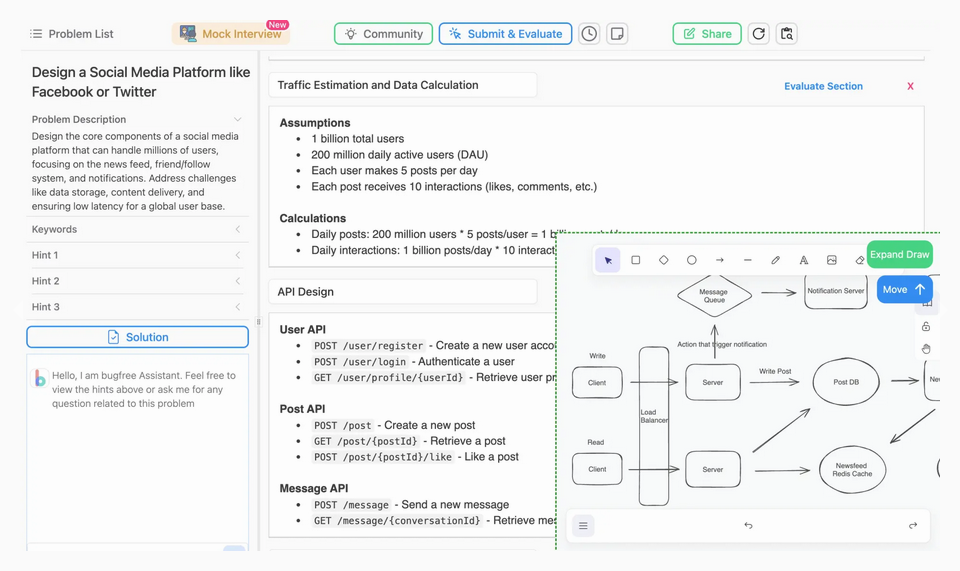
Task: Open the timer clock icon
Action: [x=589, y=34]
